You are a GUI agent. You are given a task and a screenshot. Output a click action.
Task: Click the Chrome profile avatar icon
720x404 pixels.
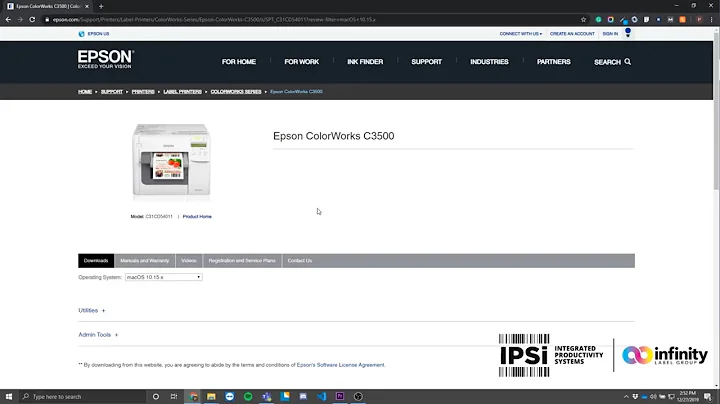pos(699,20)
